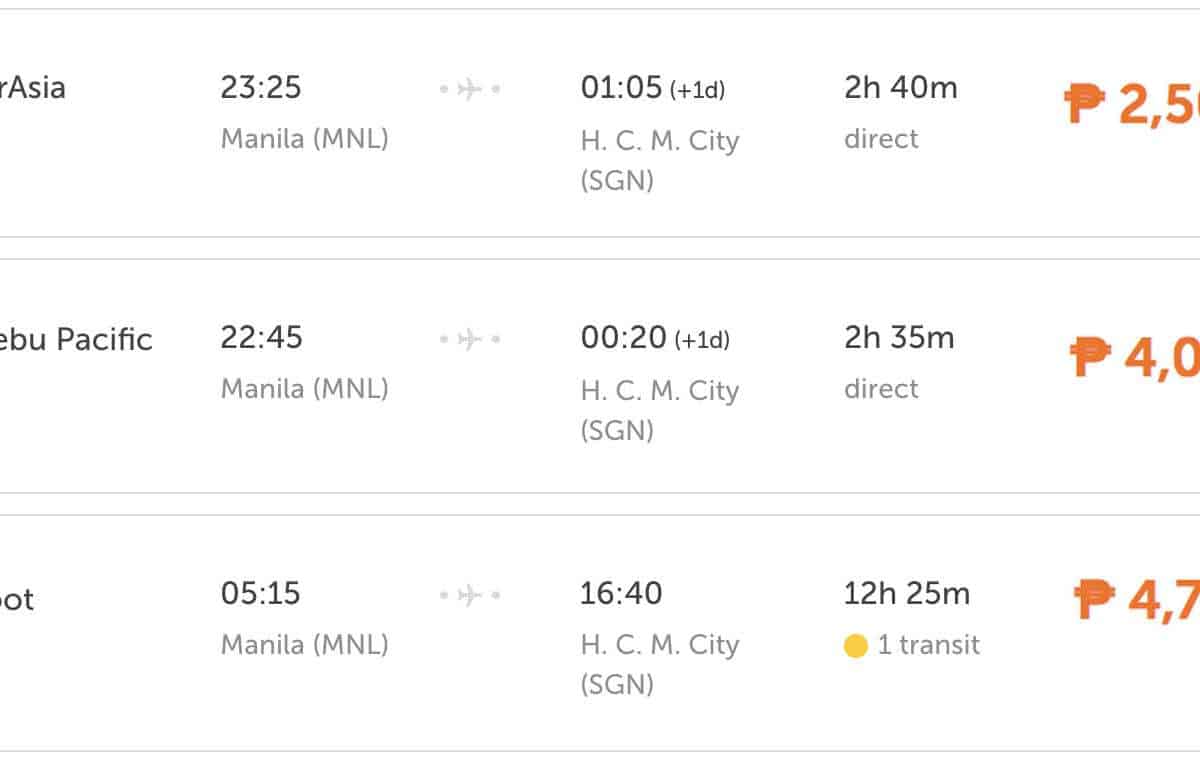Image resolution: width=1200 pixels, height=764 pixels.
Task: Click the airplane icon in Cebu Pacific row
Action: coord(469,340)
